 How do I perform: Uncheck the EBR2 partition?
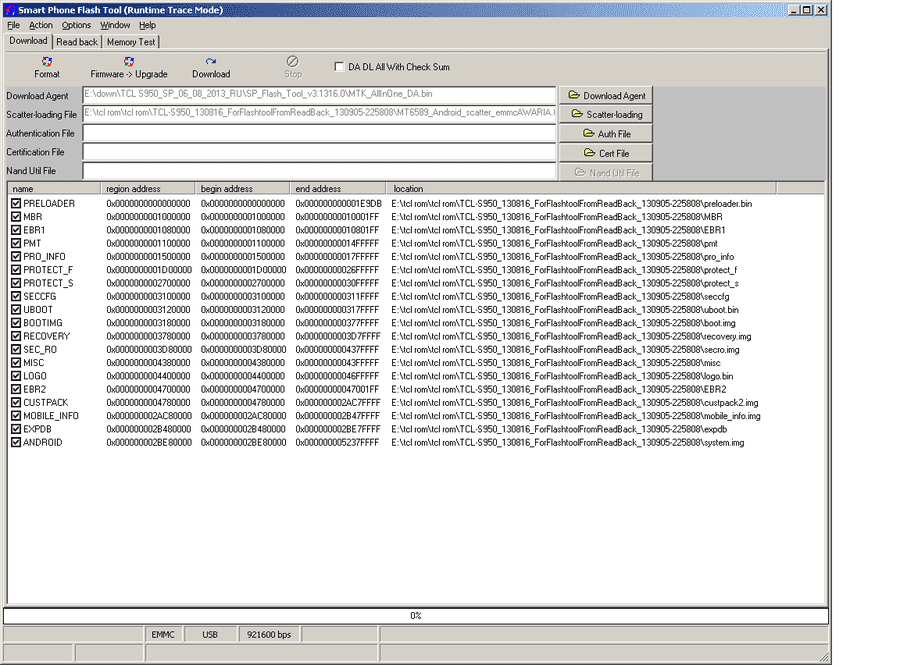(x=16, y=389)
